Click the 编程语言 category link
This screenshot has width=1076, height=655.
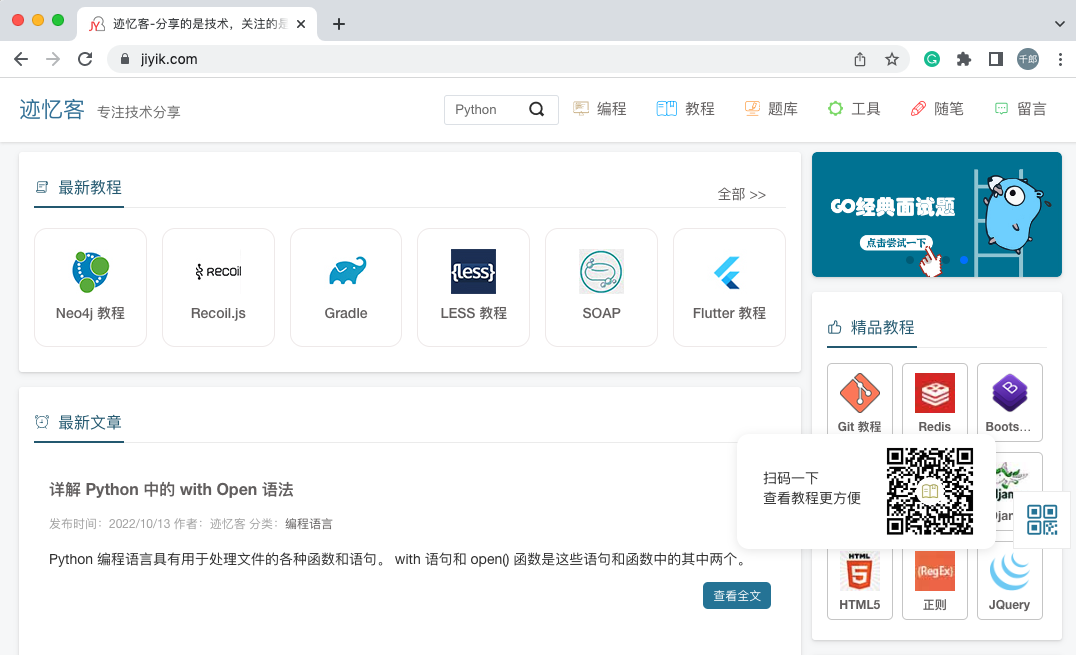309,524
